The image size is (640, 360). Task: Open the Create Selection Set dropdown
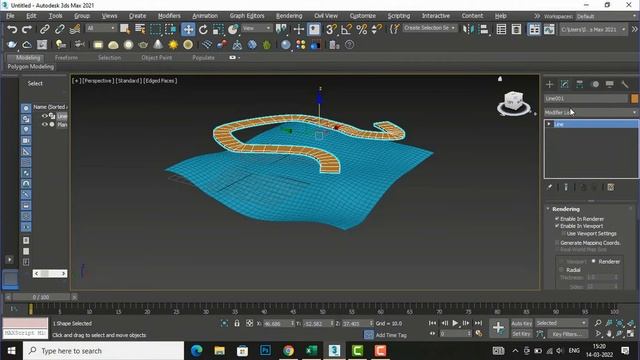coord(430,28)
